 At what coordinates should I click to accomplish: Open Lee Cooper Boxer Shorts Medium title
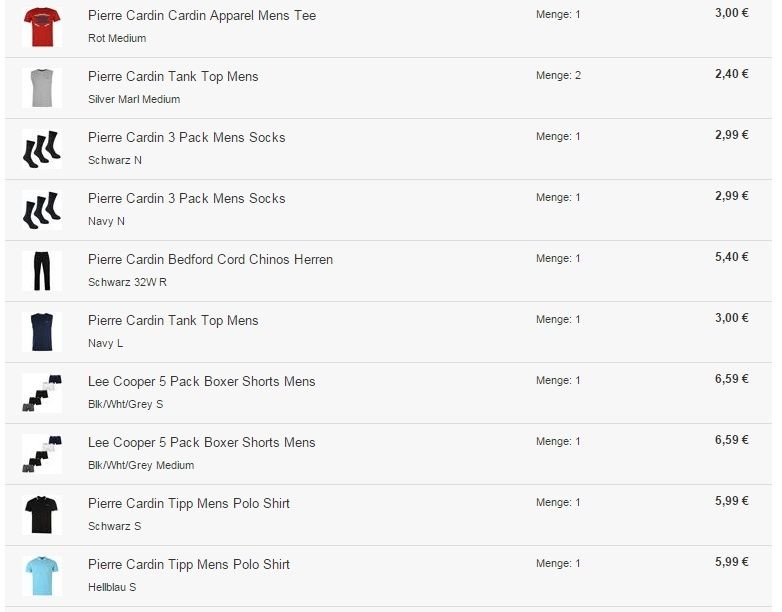(201, 443)
